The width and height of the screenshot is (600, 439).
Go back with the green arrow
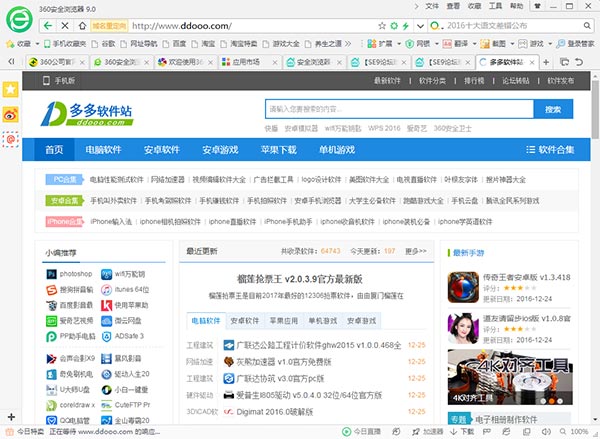coord(48,26)
